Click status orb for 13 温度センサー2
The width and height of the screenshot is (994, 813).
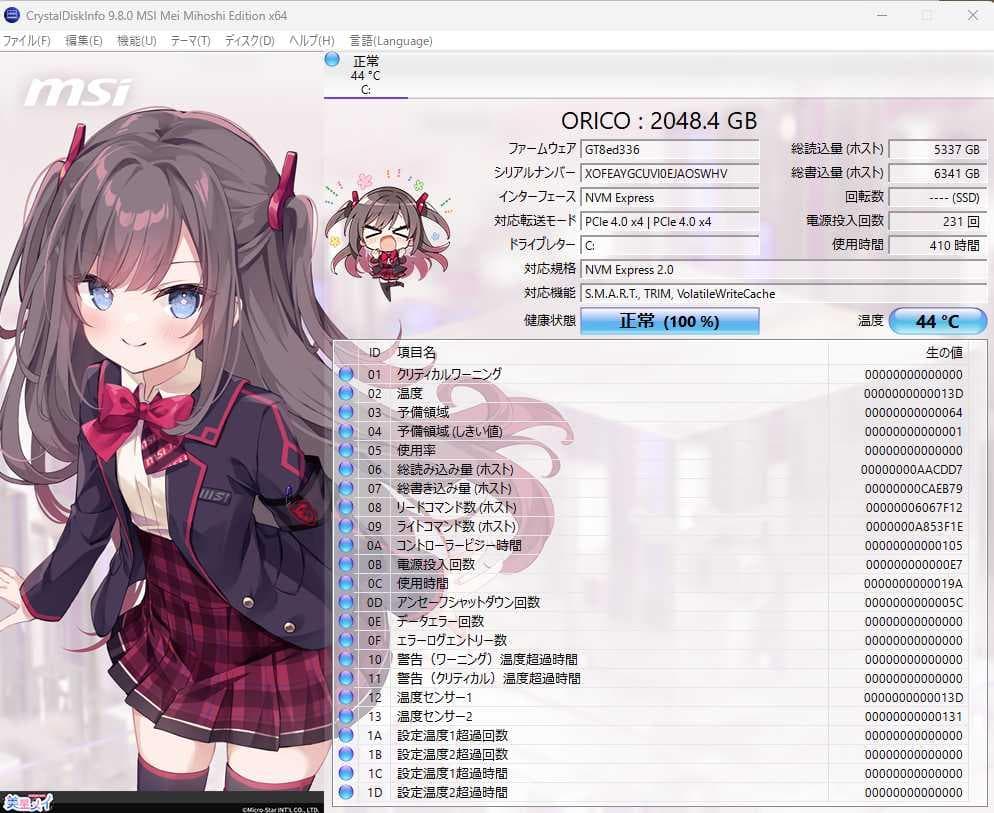pyautogui.click(x=346, y=717)
